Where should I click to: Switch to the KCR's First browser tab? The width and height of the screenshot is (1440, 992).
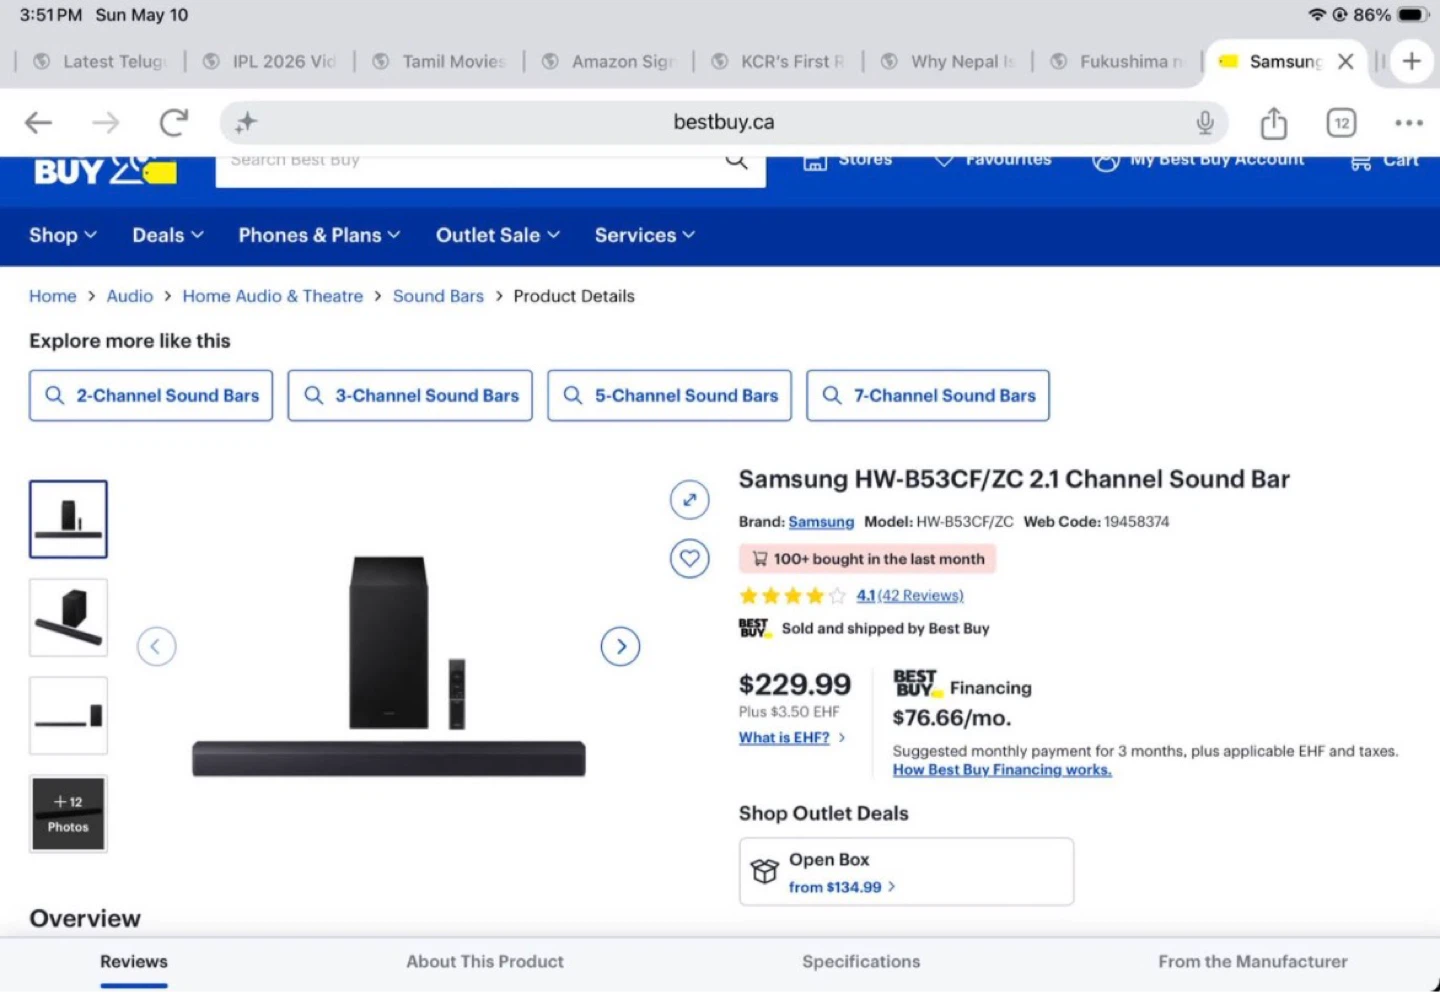pos(778,61)
